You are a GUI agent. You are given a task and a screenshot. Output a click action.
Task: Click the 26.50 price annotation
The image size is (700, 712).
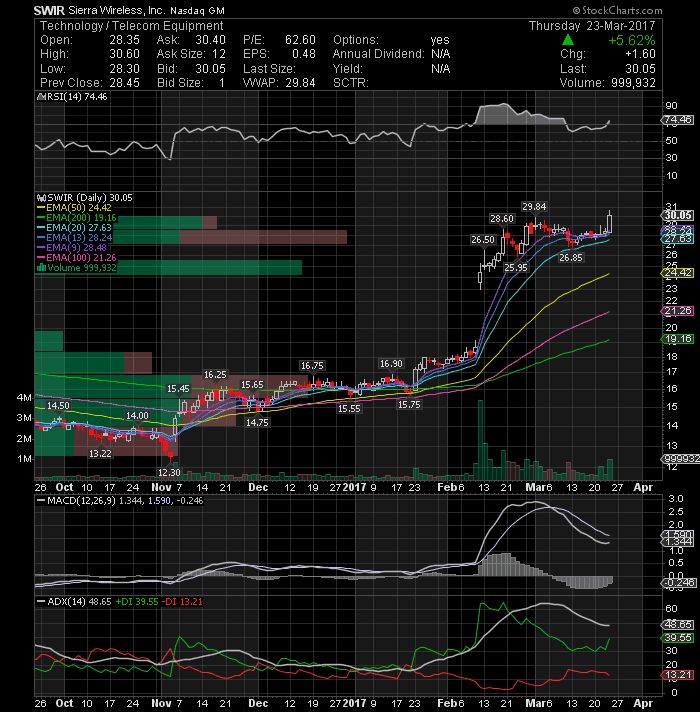point(483,240)
